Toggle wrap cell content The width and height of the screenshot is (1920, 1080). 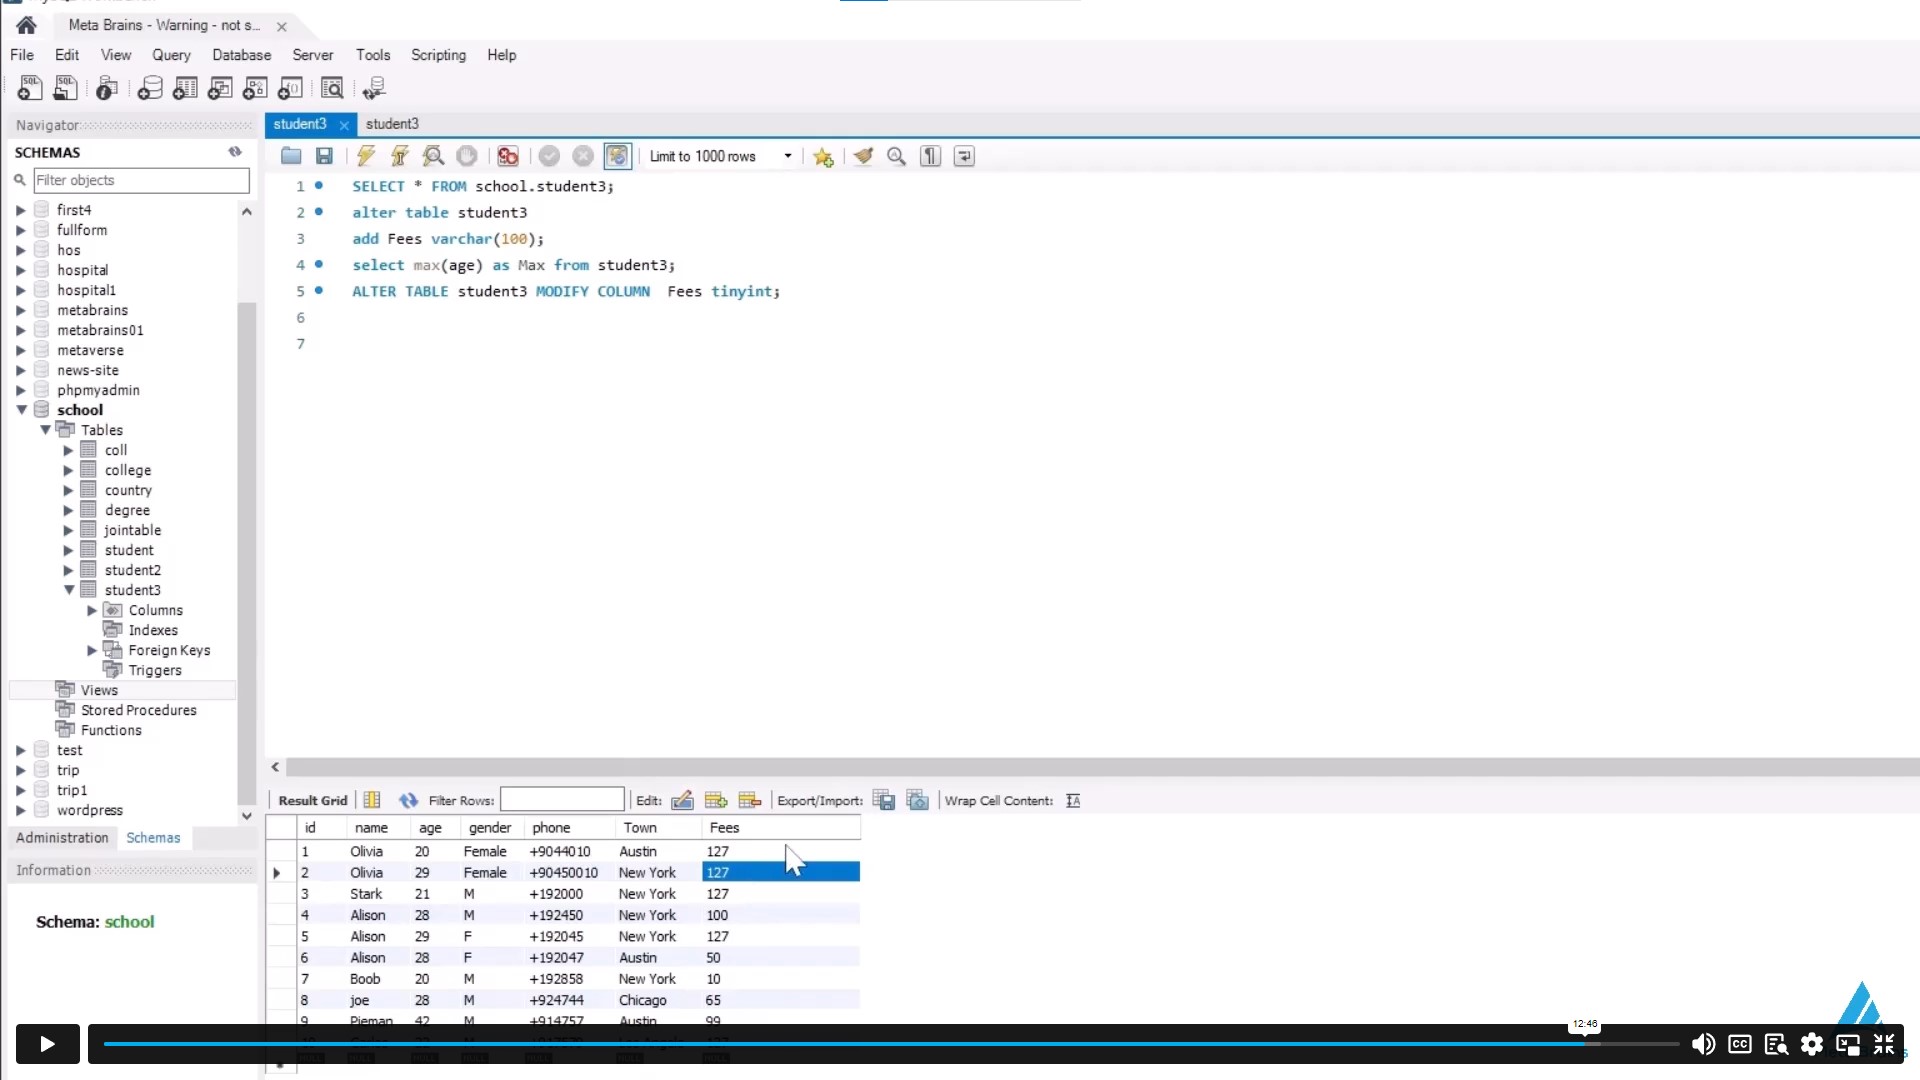(x=1073, y=800)
